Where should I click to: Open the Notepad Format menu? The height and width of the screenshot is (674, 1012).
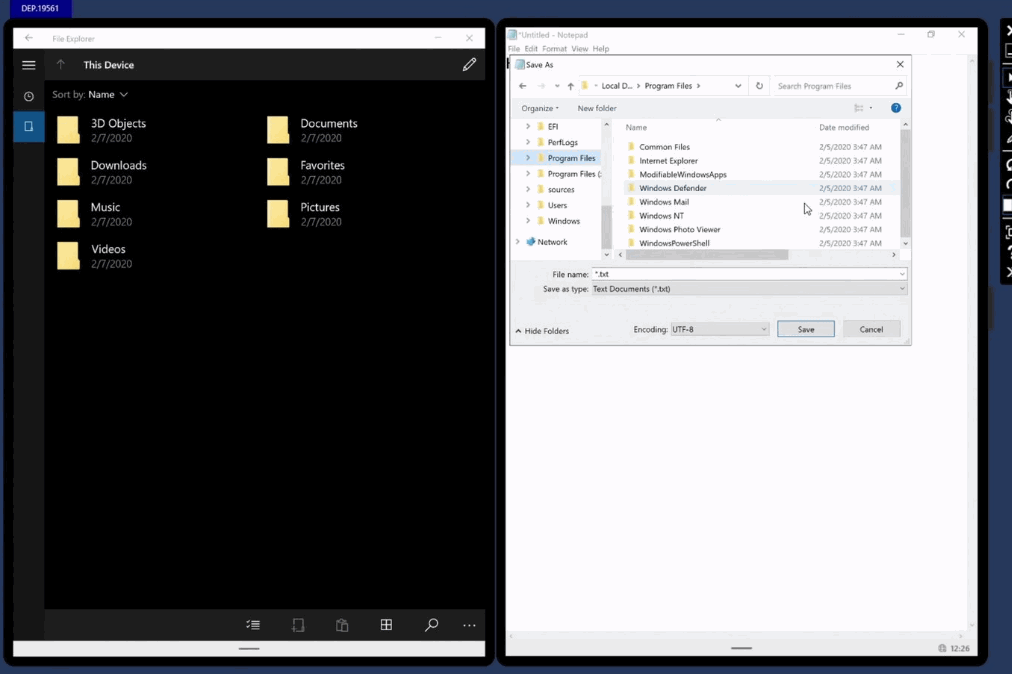point(554,49)
